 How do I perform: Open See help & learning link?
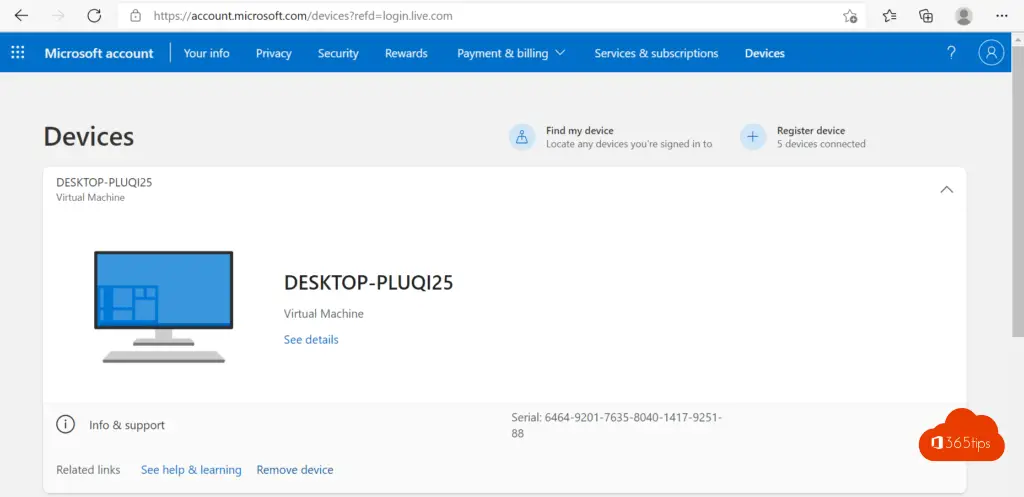point(191,470)
